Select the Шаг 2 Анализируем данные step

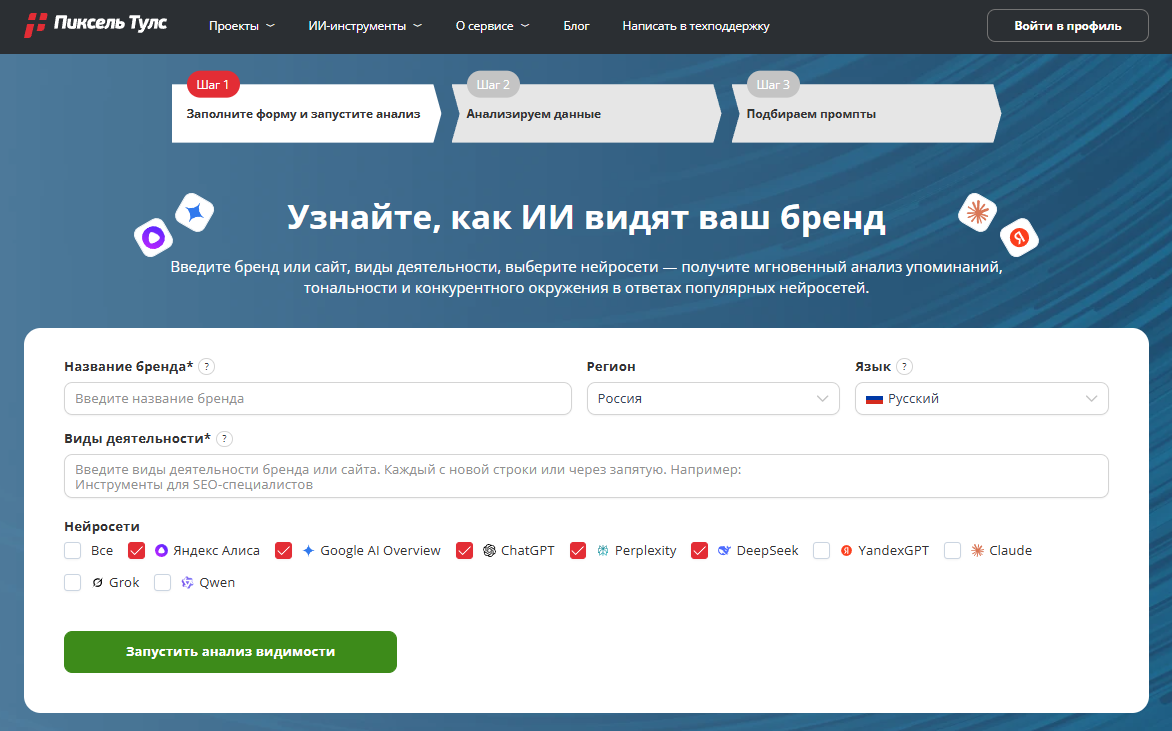coord(587,113)
